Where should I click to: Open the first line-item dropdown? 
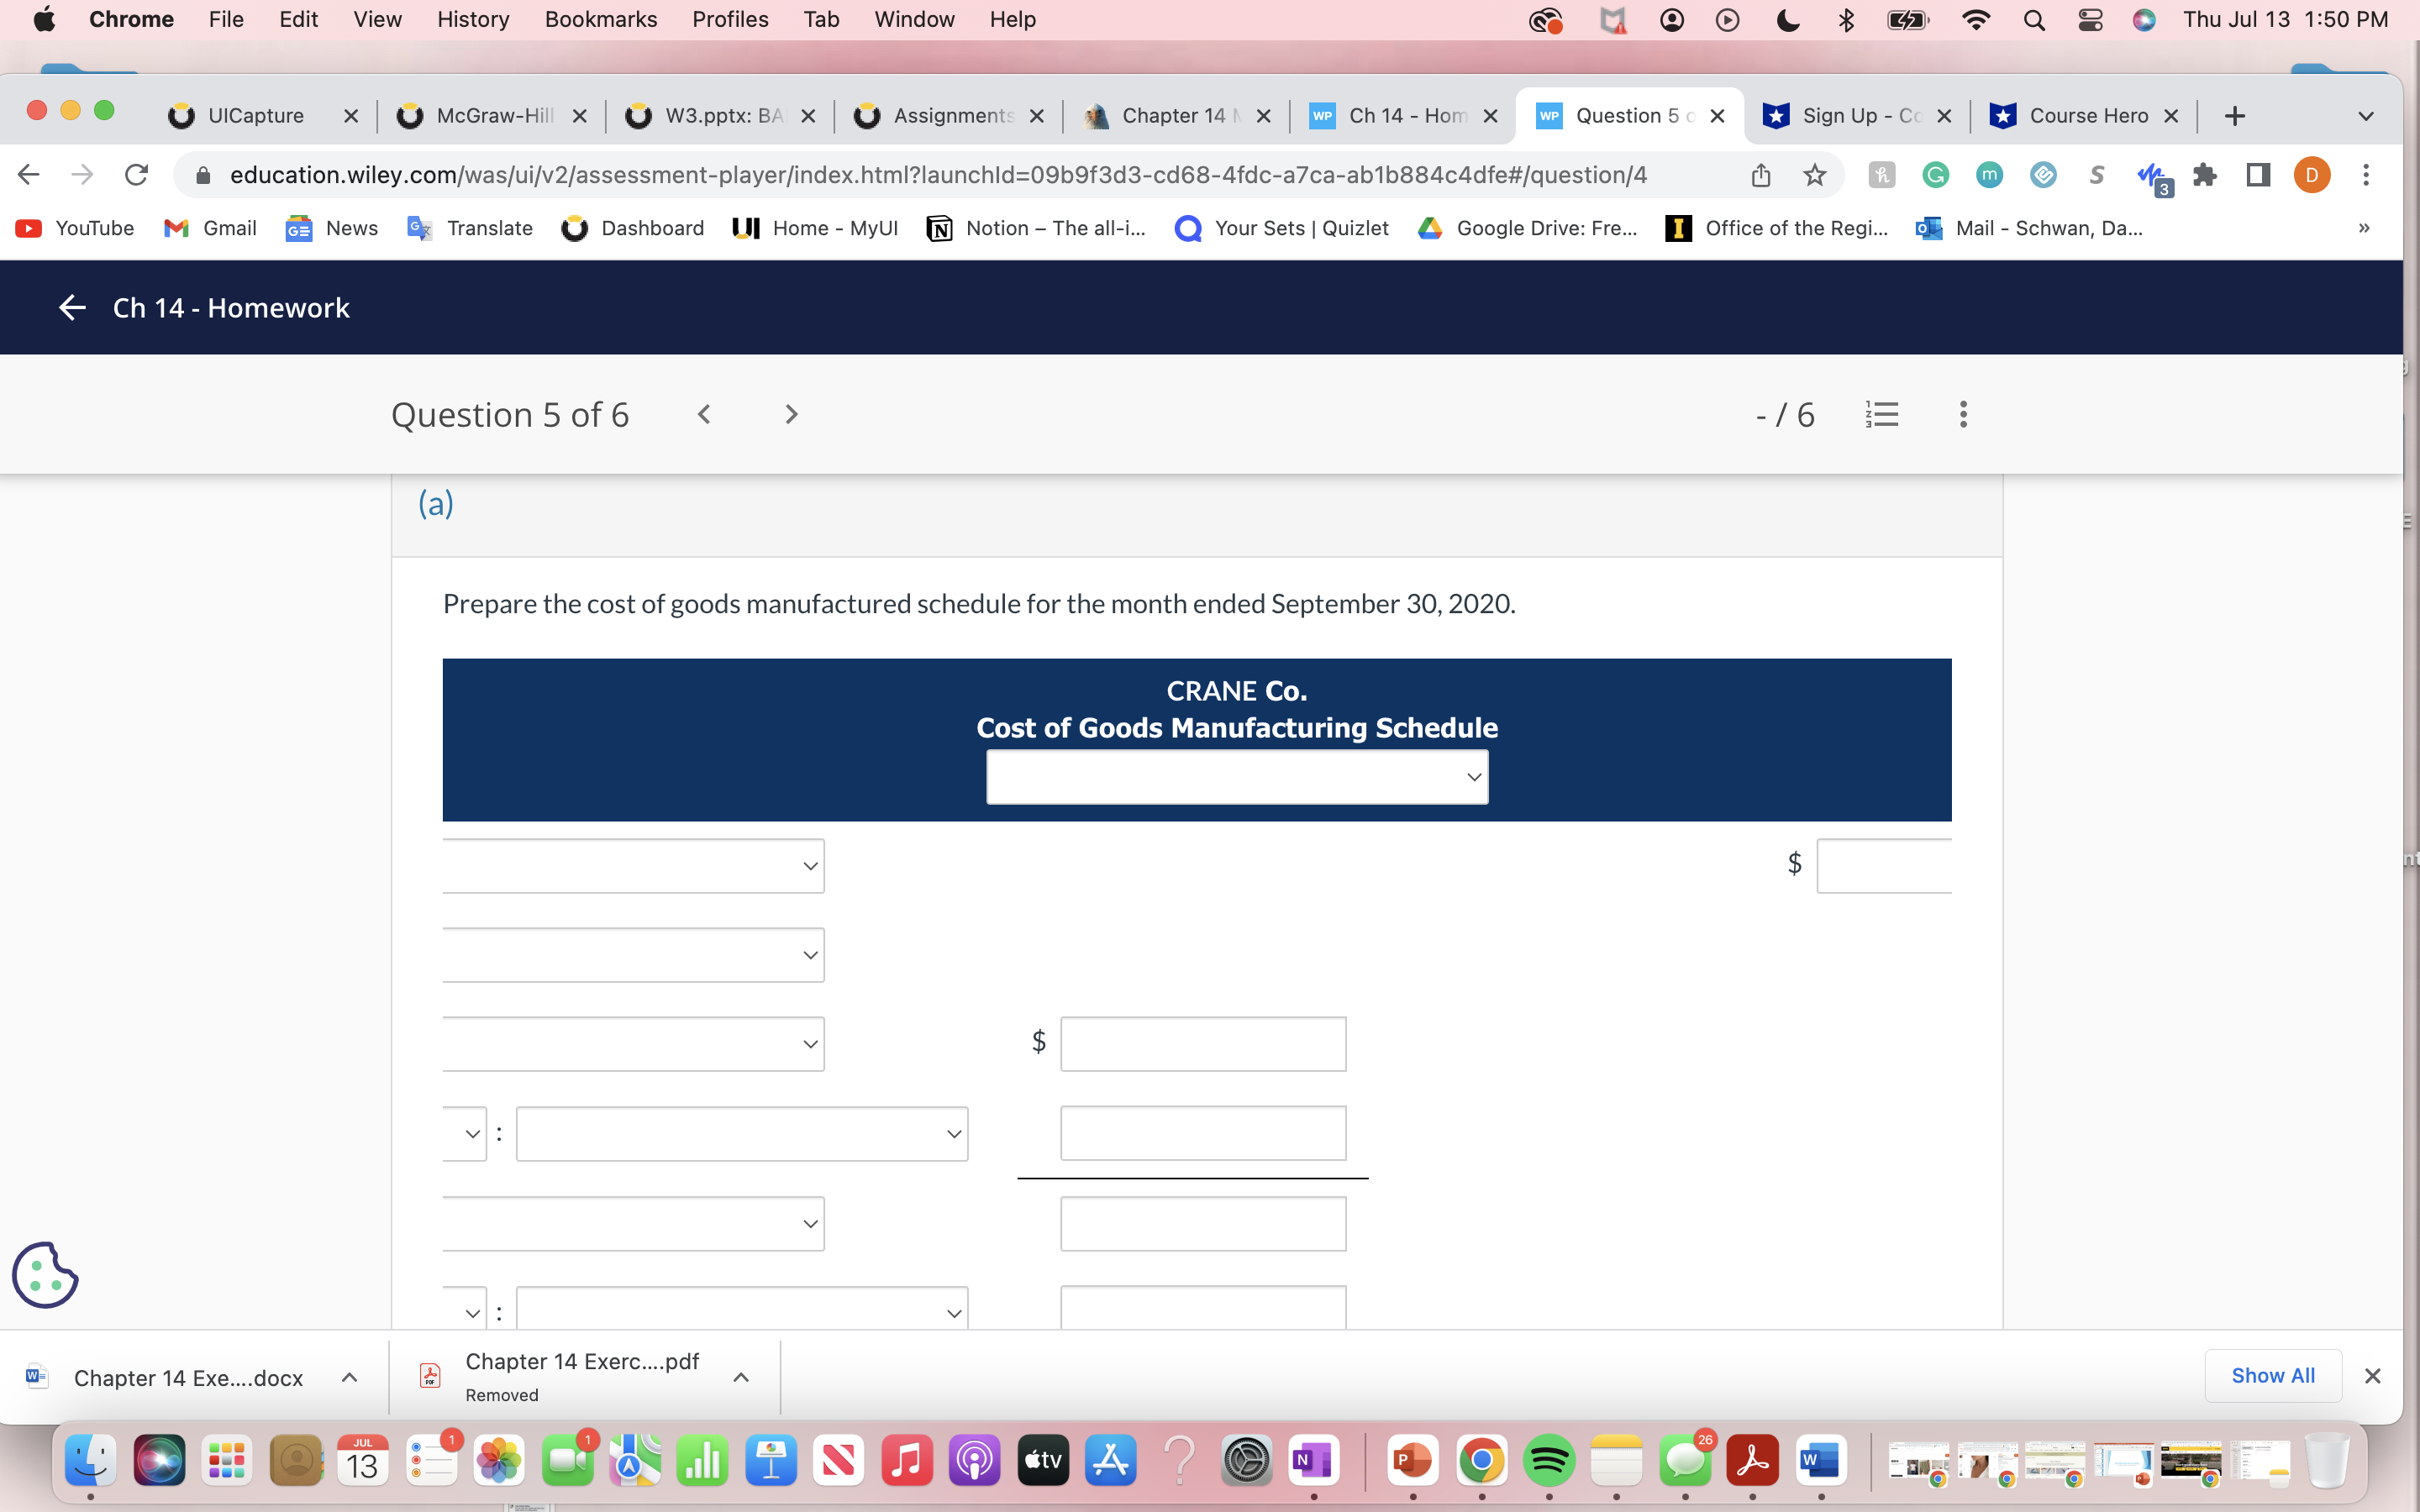click(x=633, y=866)
